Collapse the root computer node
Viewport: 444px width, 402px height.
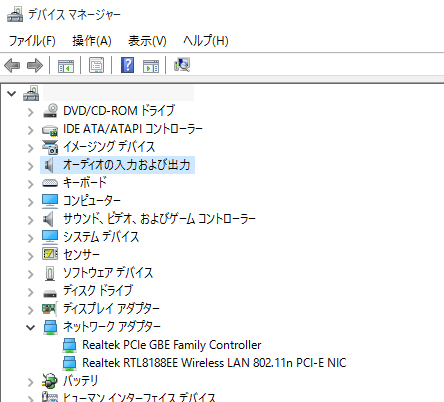click(12, 93)
